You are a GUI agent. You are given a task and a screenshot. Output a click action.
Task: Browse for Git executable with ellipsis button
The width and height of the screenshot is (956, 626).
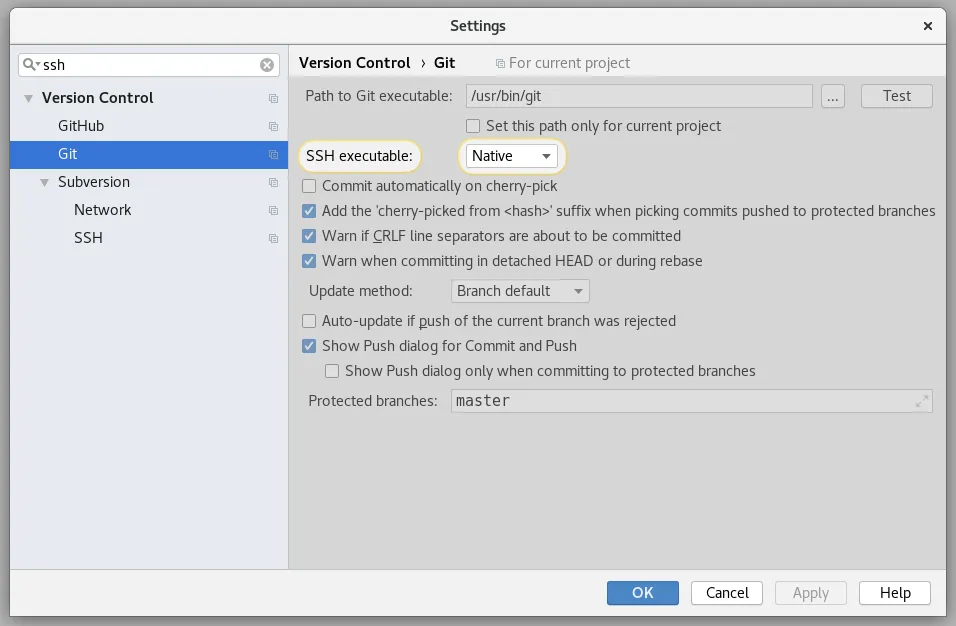(833, 96)
